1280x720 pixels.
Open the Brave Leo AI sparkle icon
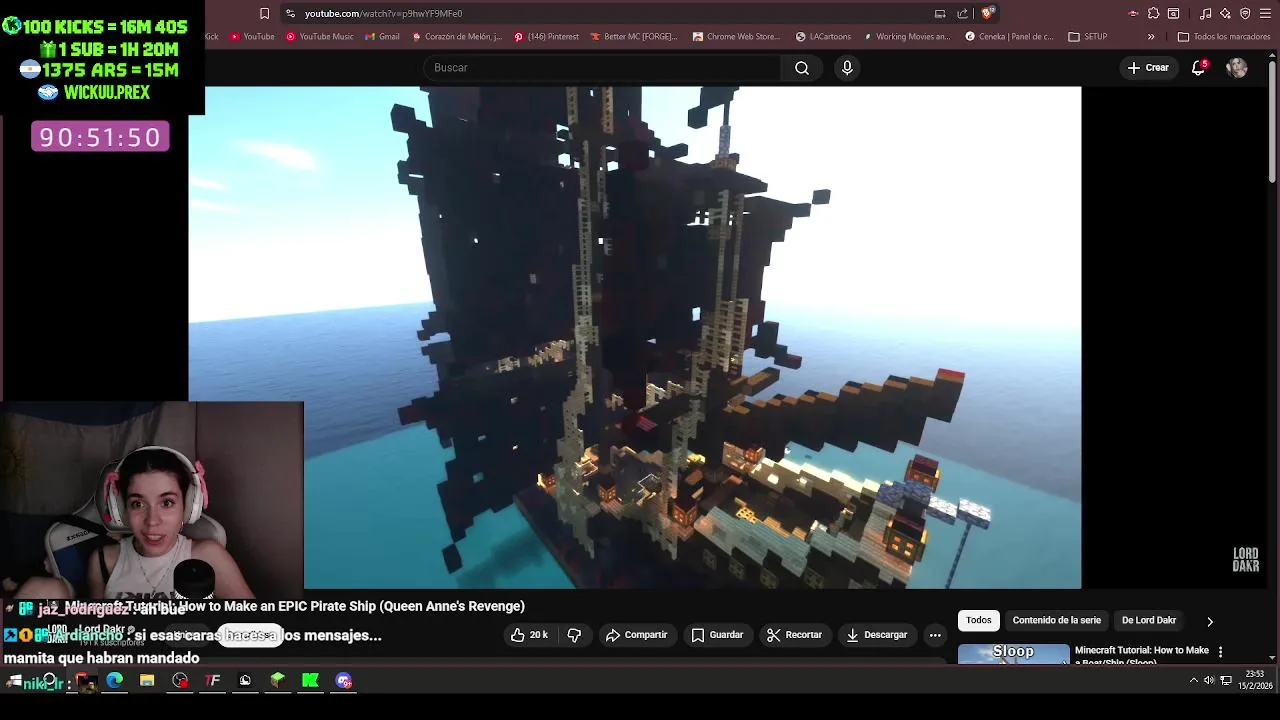coord(1225,14)
